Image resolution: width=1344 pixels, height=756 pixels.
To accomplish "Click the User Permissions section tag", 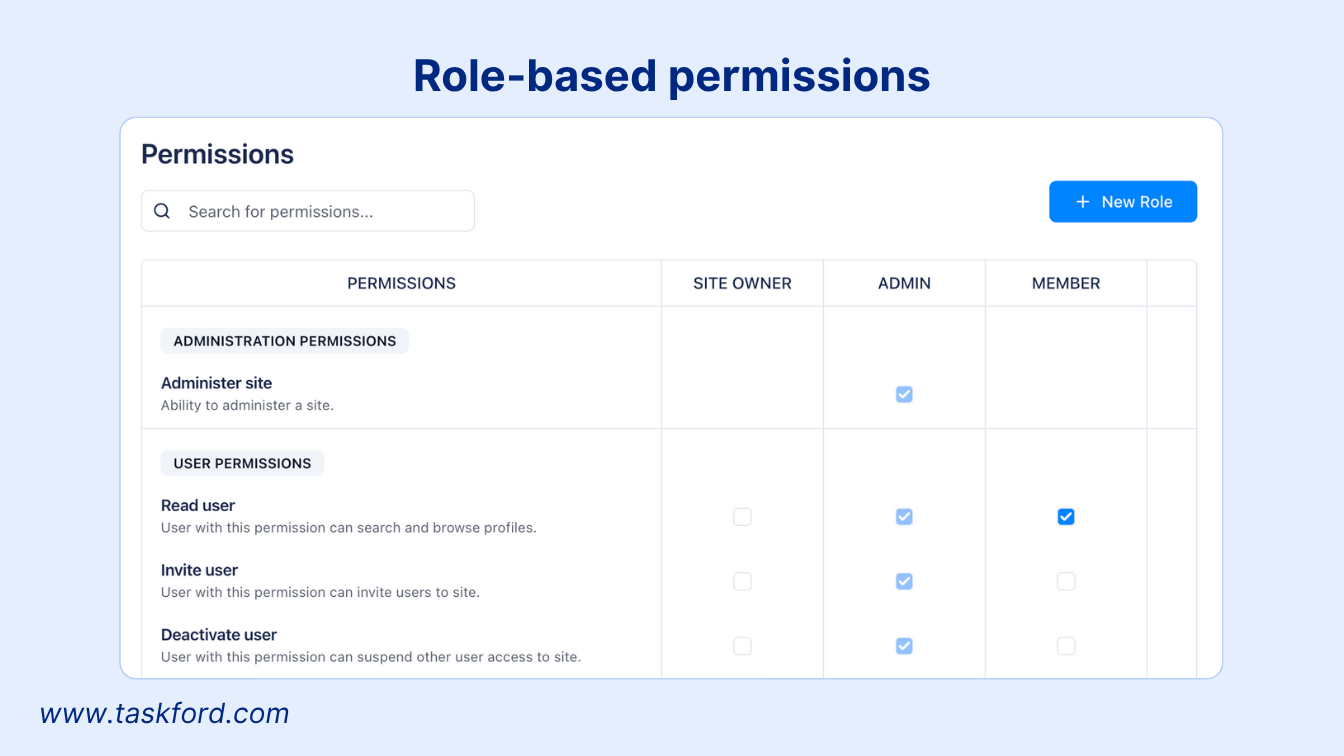I will (242, 463).
